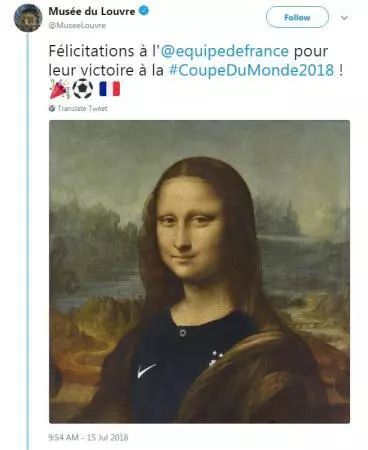Click the tweet text starting with Félicitations
Image resolution: width=368 pixels, height=450 pixels.
click(196, 61)
